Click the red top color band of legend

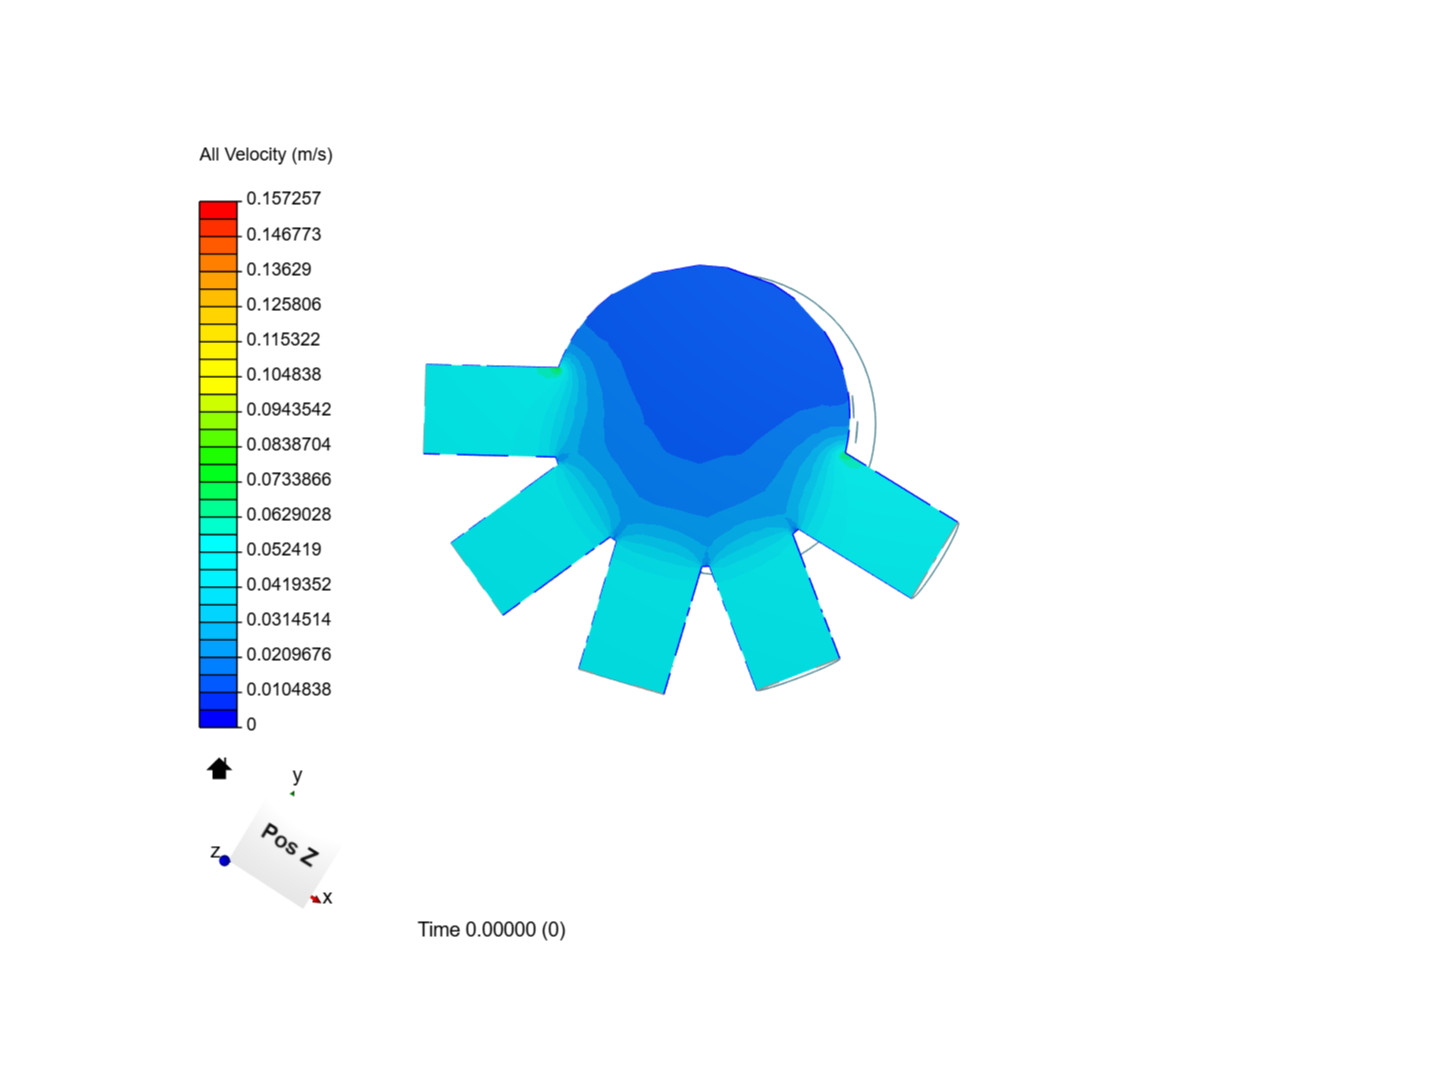pyautogui.click(x=218, y=210)
